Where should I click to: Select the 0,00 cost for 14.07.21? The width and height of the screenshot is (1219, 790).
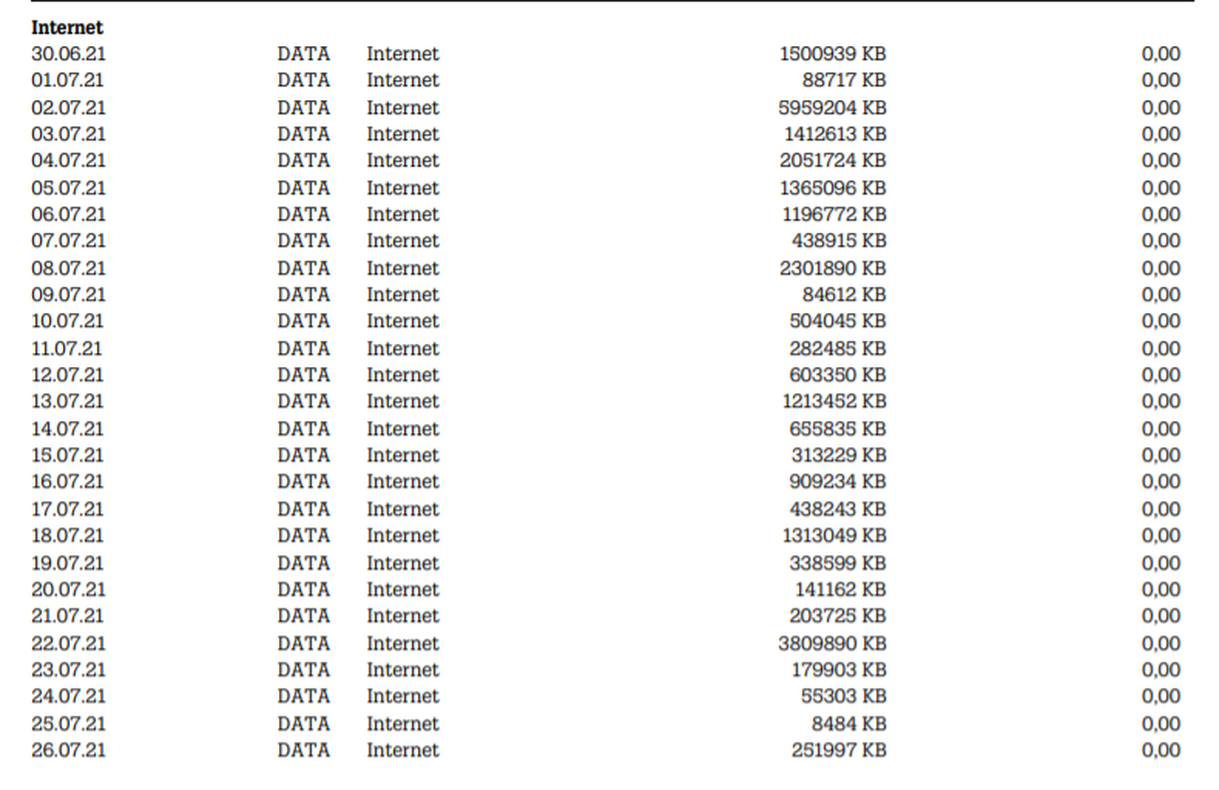(1160, 429)
